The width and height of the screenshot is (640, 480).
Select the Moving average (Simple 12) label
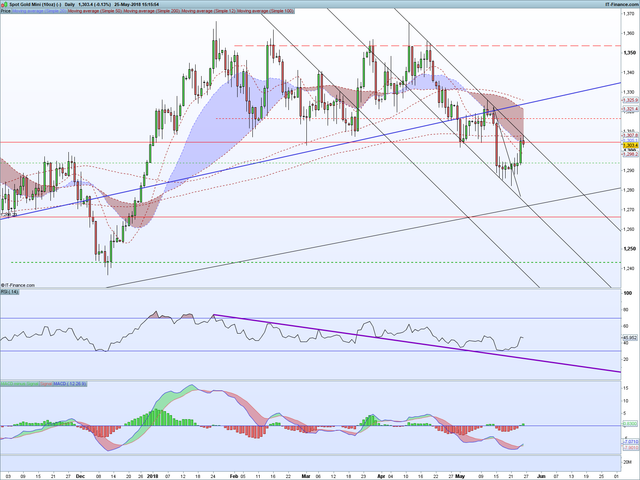tap(209, 11)
